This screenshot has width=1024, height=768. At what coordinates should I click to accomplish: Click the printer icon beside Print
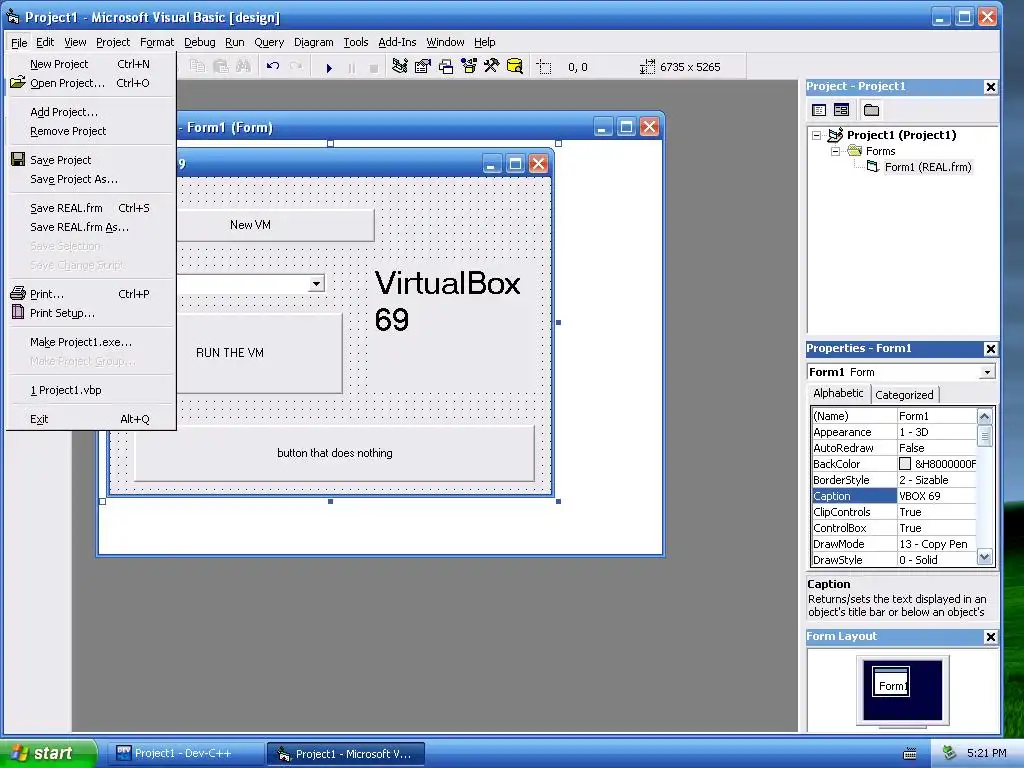click(18, 293)
